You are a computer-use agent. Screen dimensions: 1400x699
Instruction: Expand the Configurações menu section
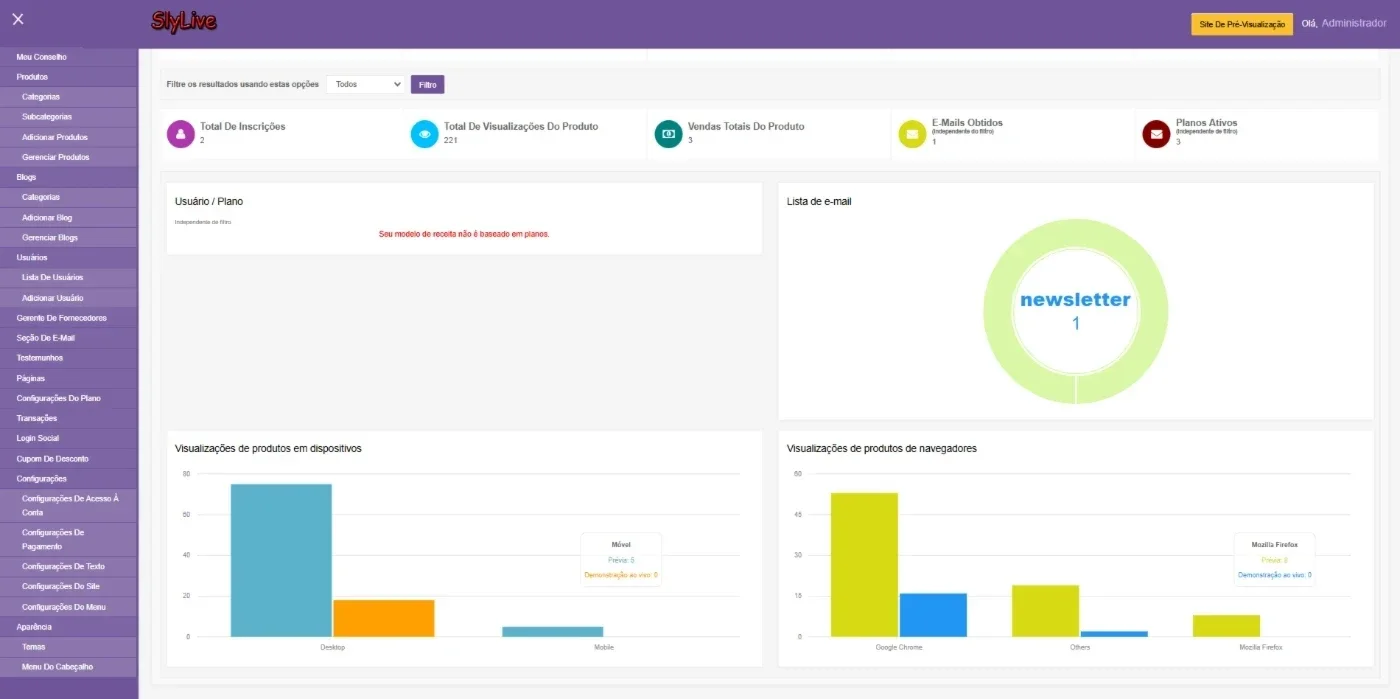[68, 478]
